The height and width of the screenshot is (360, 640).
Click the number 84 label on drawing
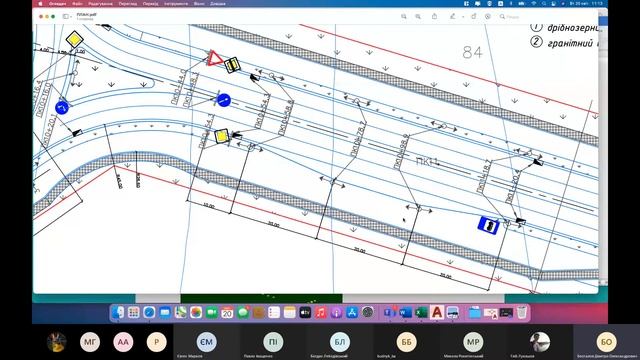coord(473,52)
